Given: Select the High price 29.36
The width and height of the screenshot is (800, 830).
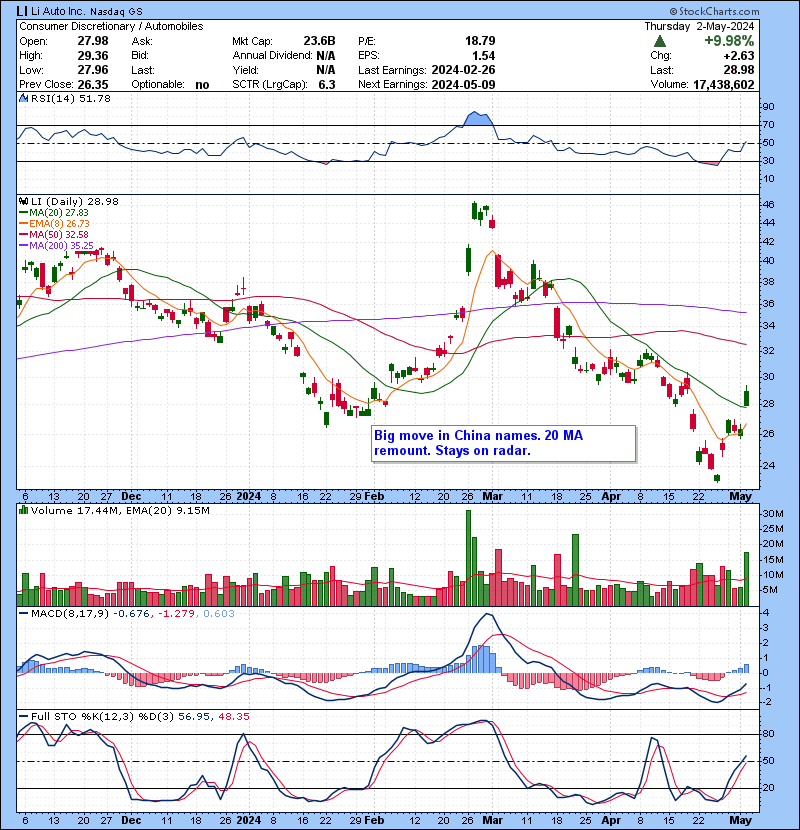Looking at the screenshot, I should coord(93,56).
